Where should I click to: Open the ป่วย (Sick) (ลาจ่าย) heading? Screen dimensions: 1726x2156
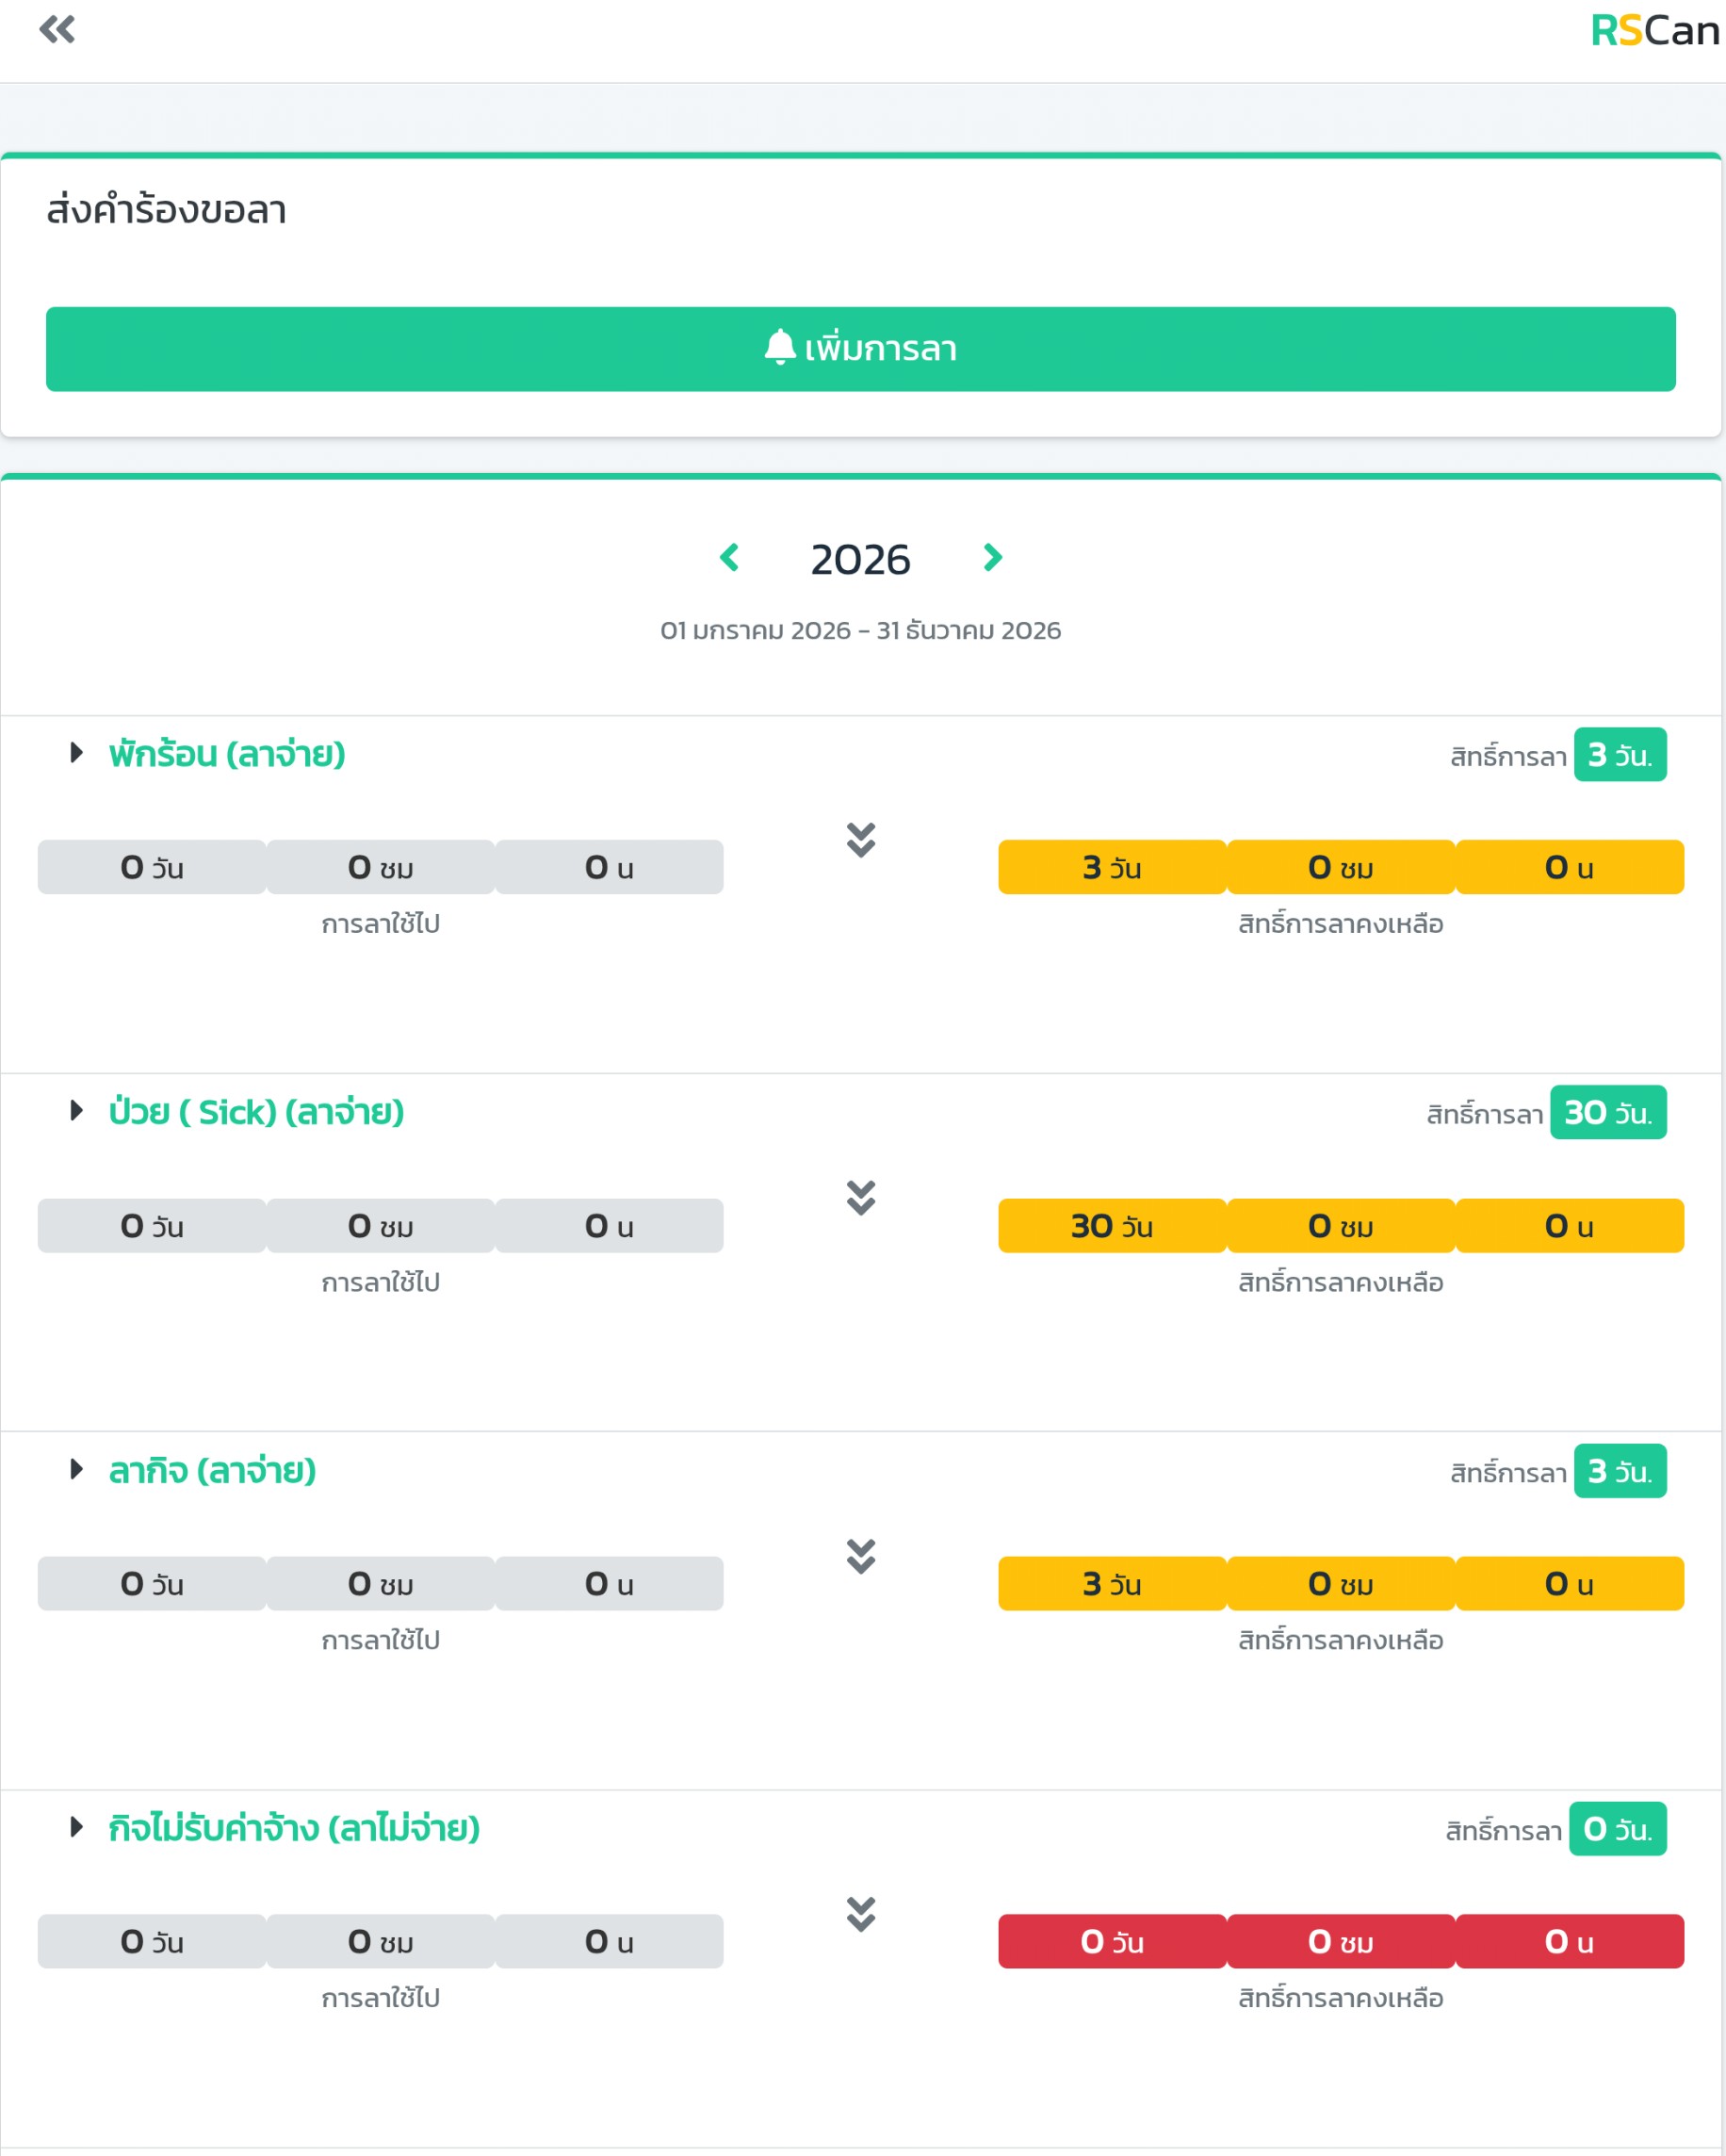point(256,1111)
